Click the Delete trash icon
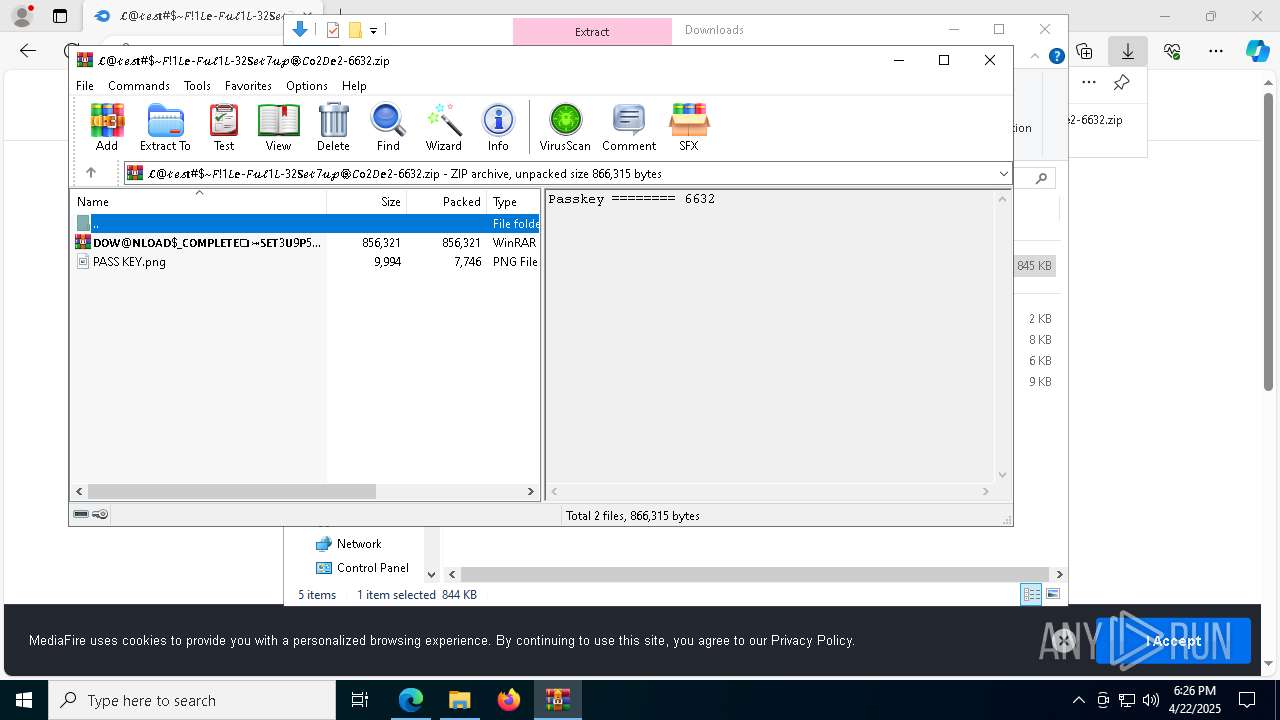Image resolution: width=1280 pixels, height=720 pixels. click(x=333, y=127)
